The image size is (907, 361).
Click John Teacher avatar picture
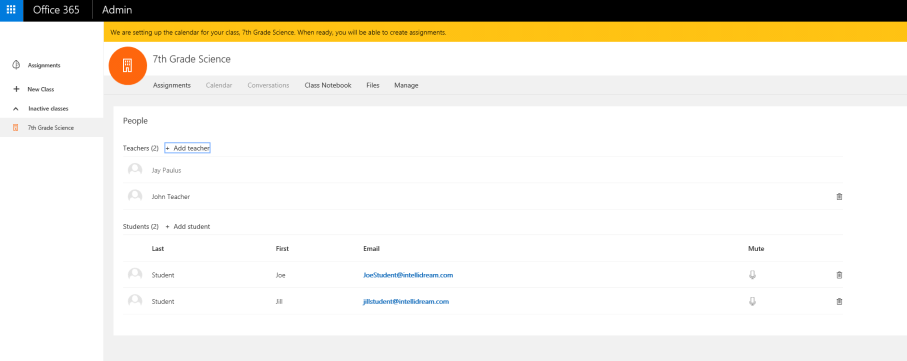click(x=135, y=197)
